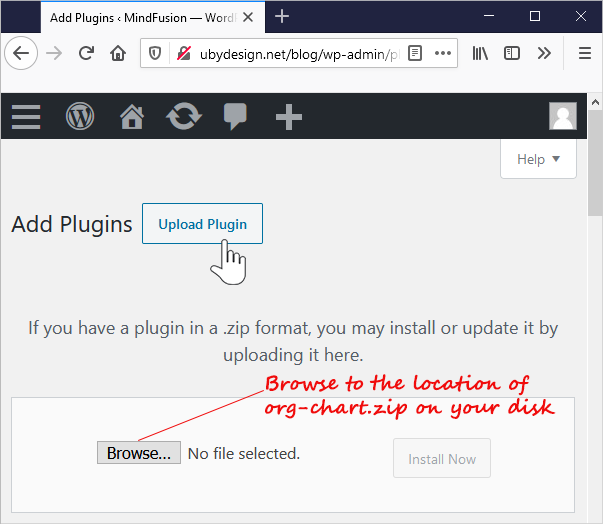Open page actions three-dot menu
The image size is (603, 524).
[x=443, y=53]
